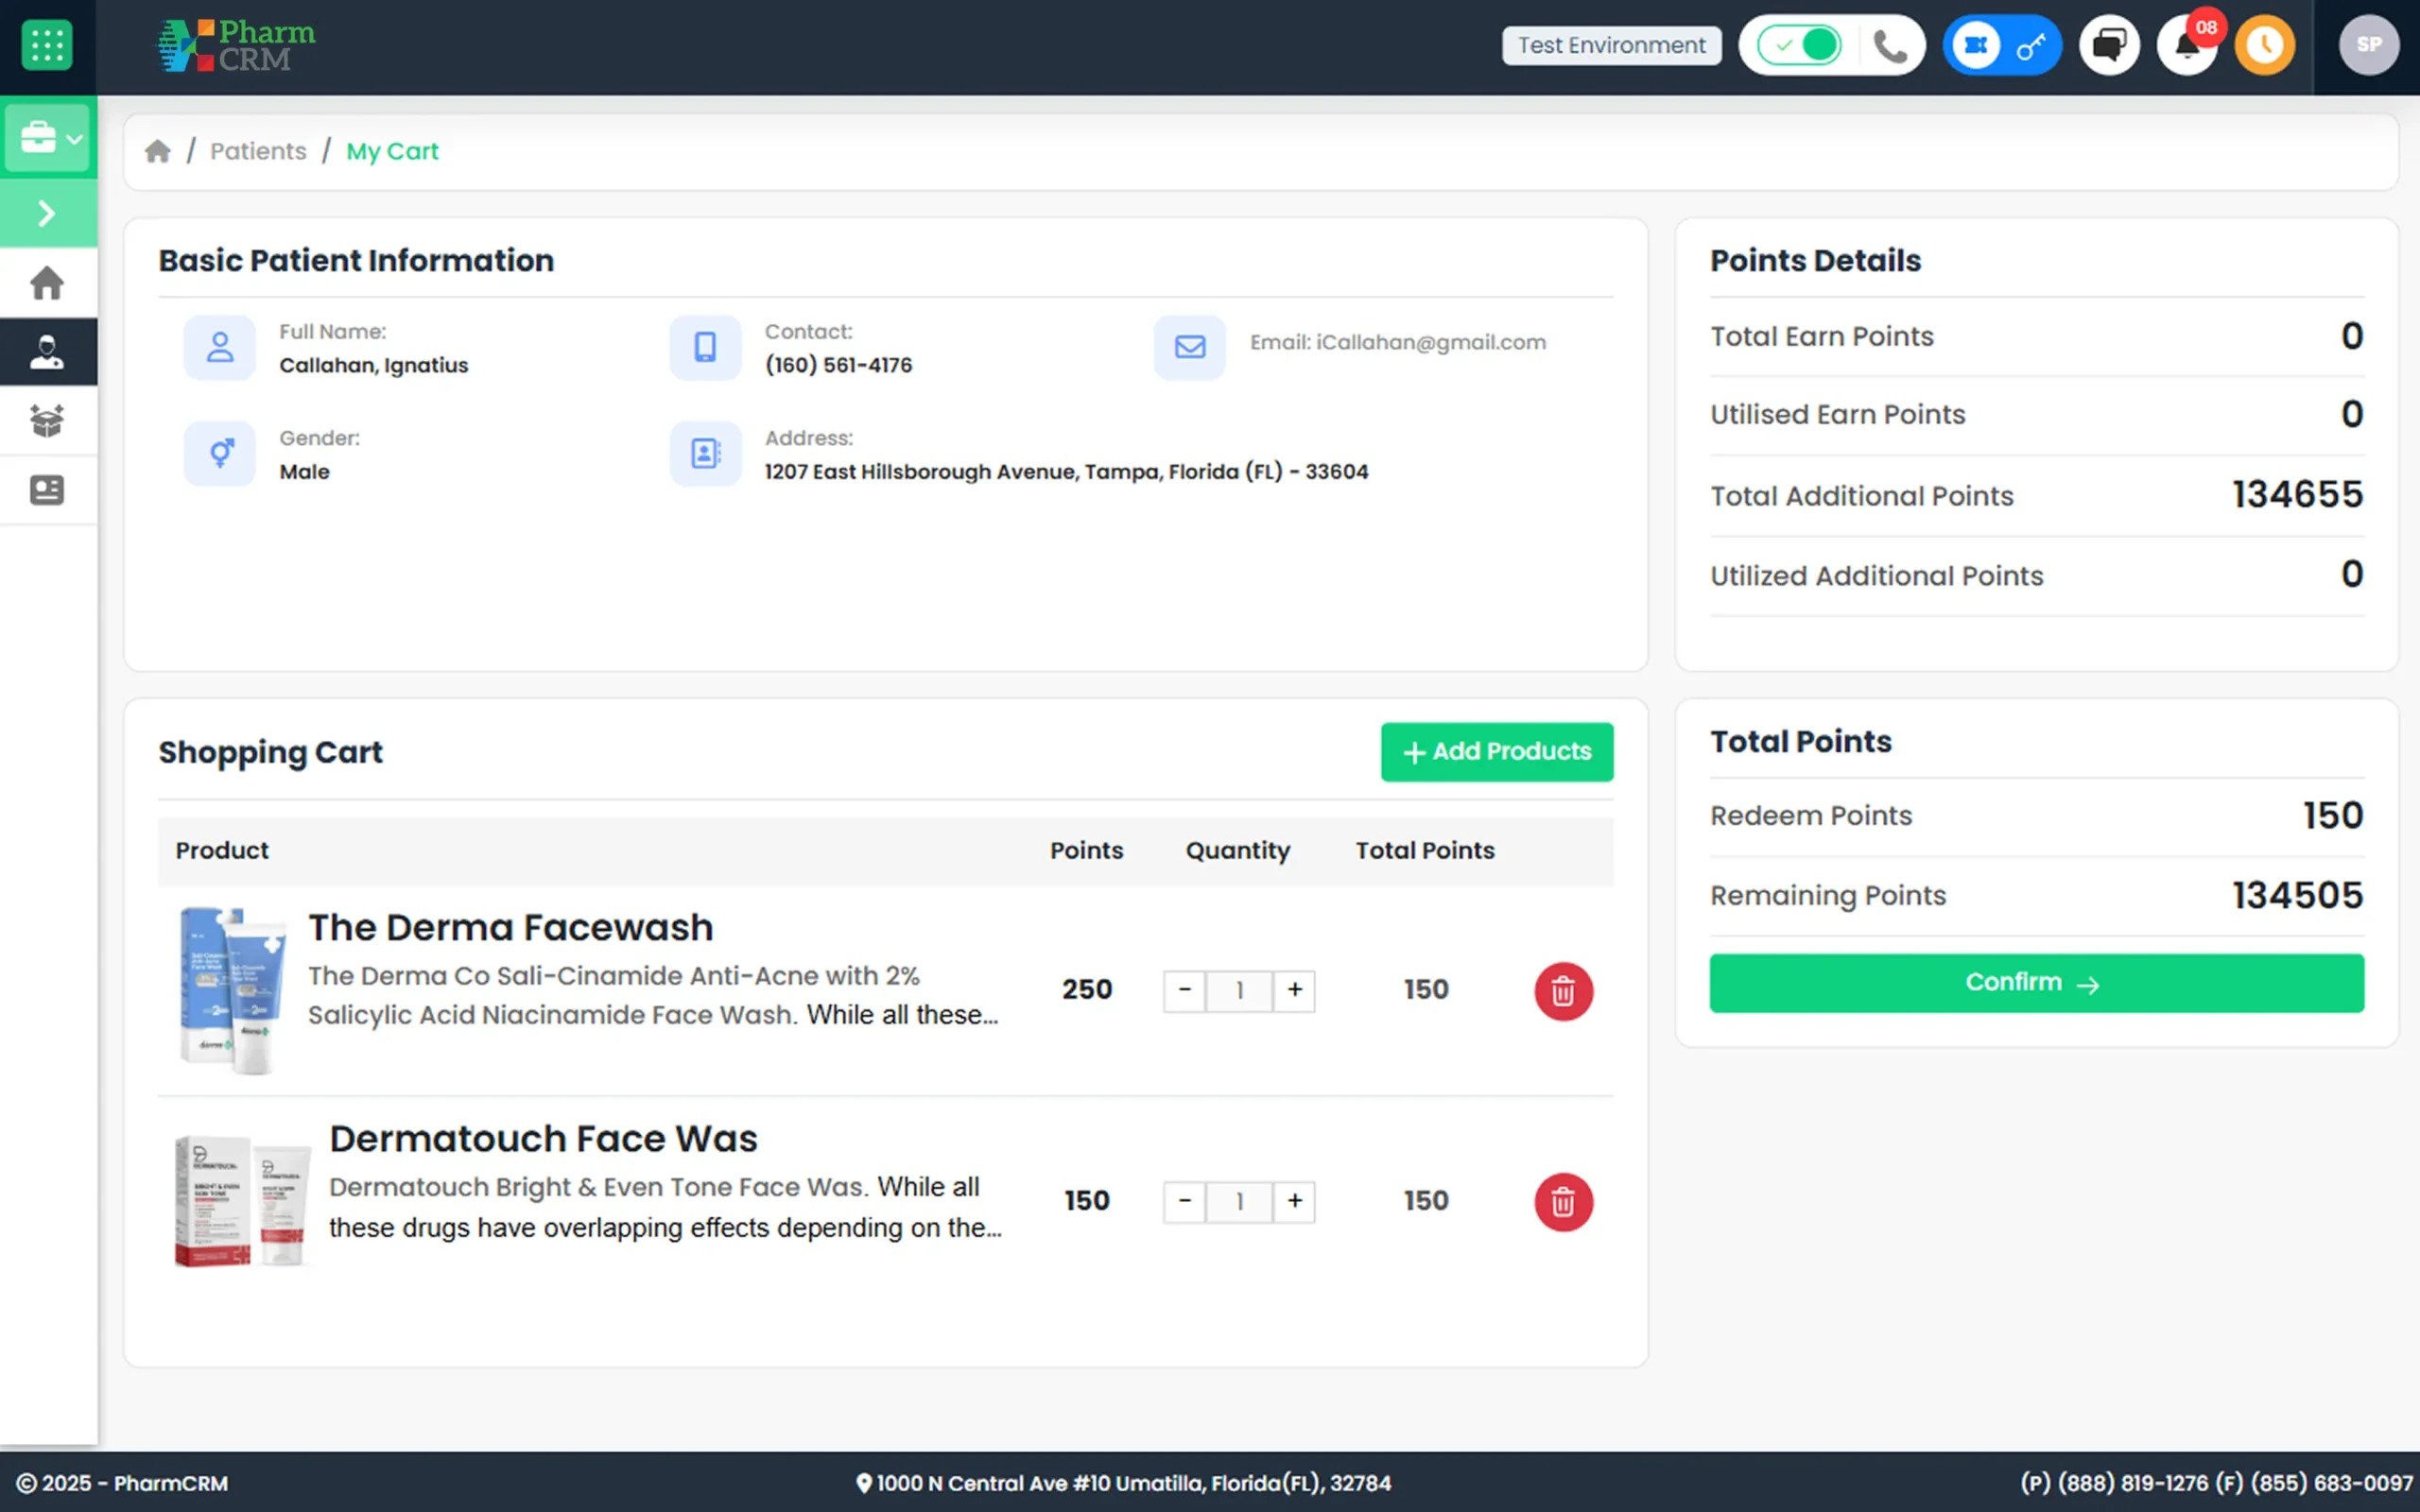Open the ID card sidebar icon
2420x1512 pixels.
tap(47, 490)
